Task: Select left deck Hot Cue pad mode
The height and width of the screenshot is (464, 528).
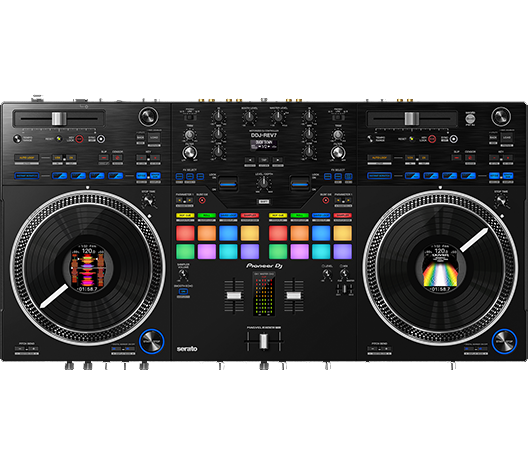Action: (x=185, y=215)
